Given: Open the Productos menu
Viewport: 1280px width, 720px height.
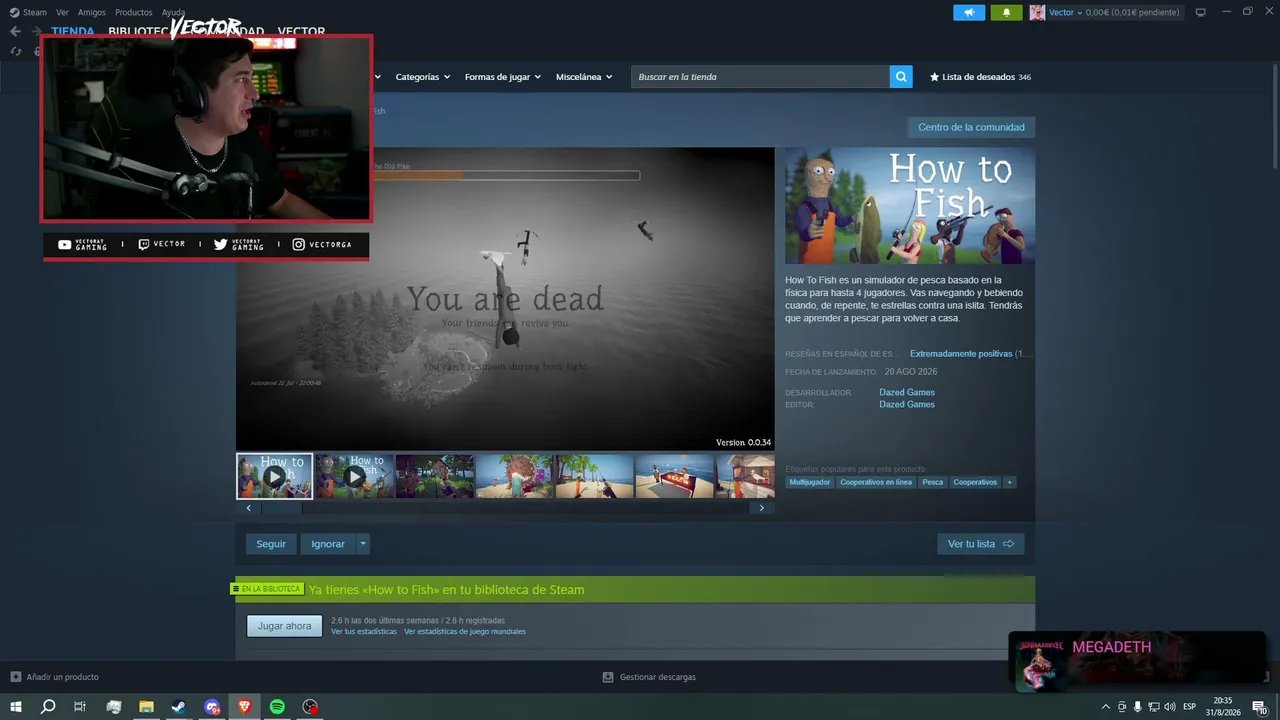Looking at the screenshot, I should pos(134,12).
